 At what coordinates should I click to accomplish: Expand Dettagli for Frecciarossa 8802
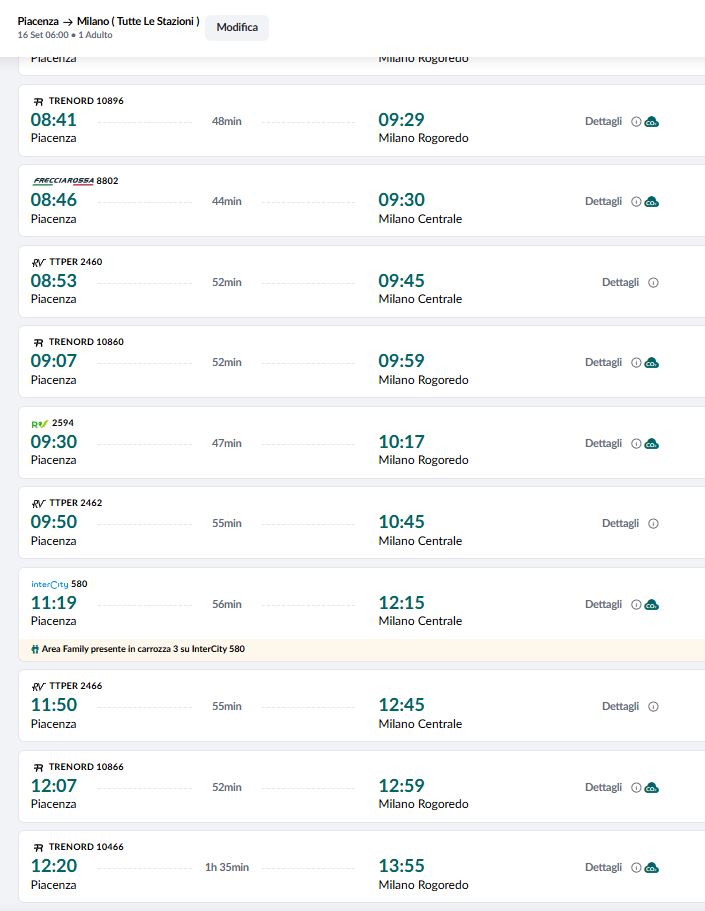point(603,202)
